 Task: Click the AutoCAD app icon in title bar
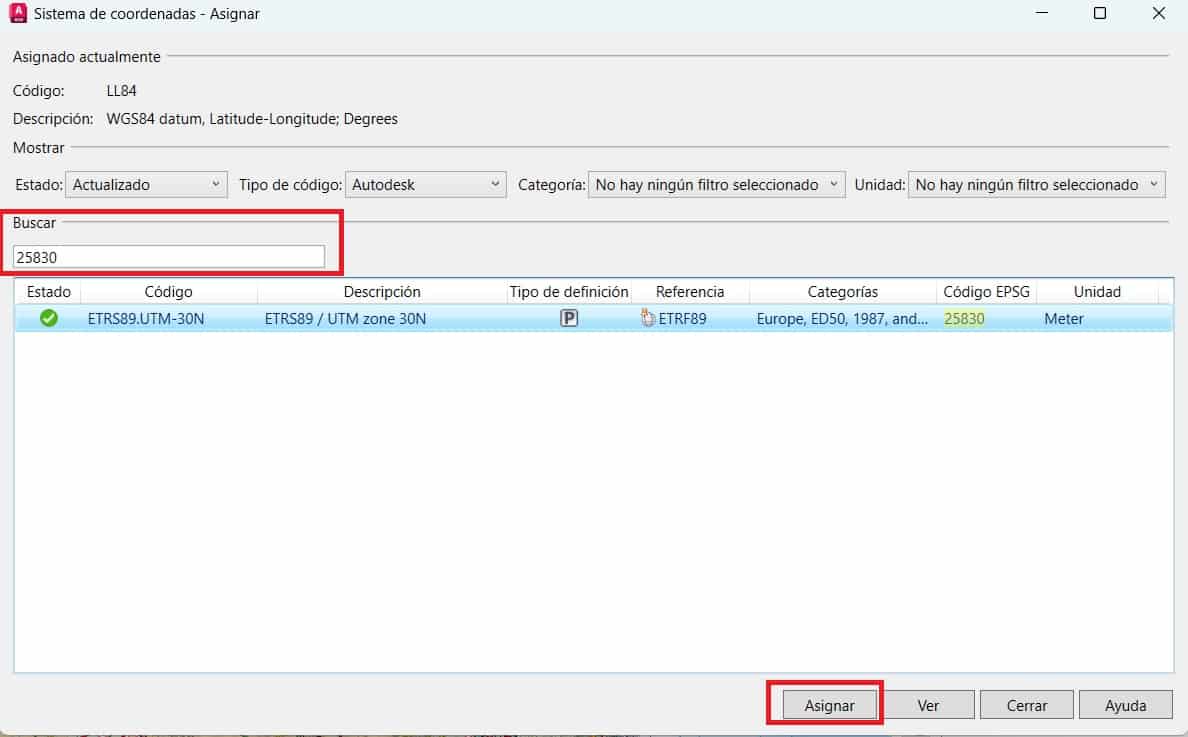tap(17, 14)
